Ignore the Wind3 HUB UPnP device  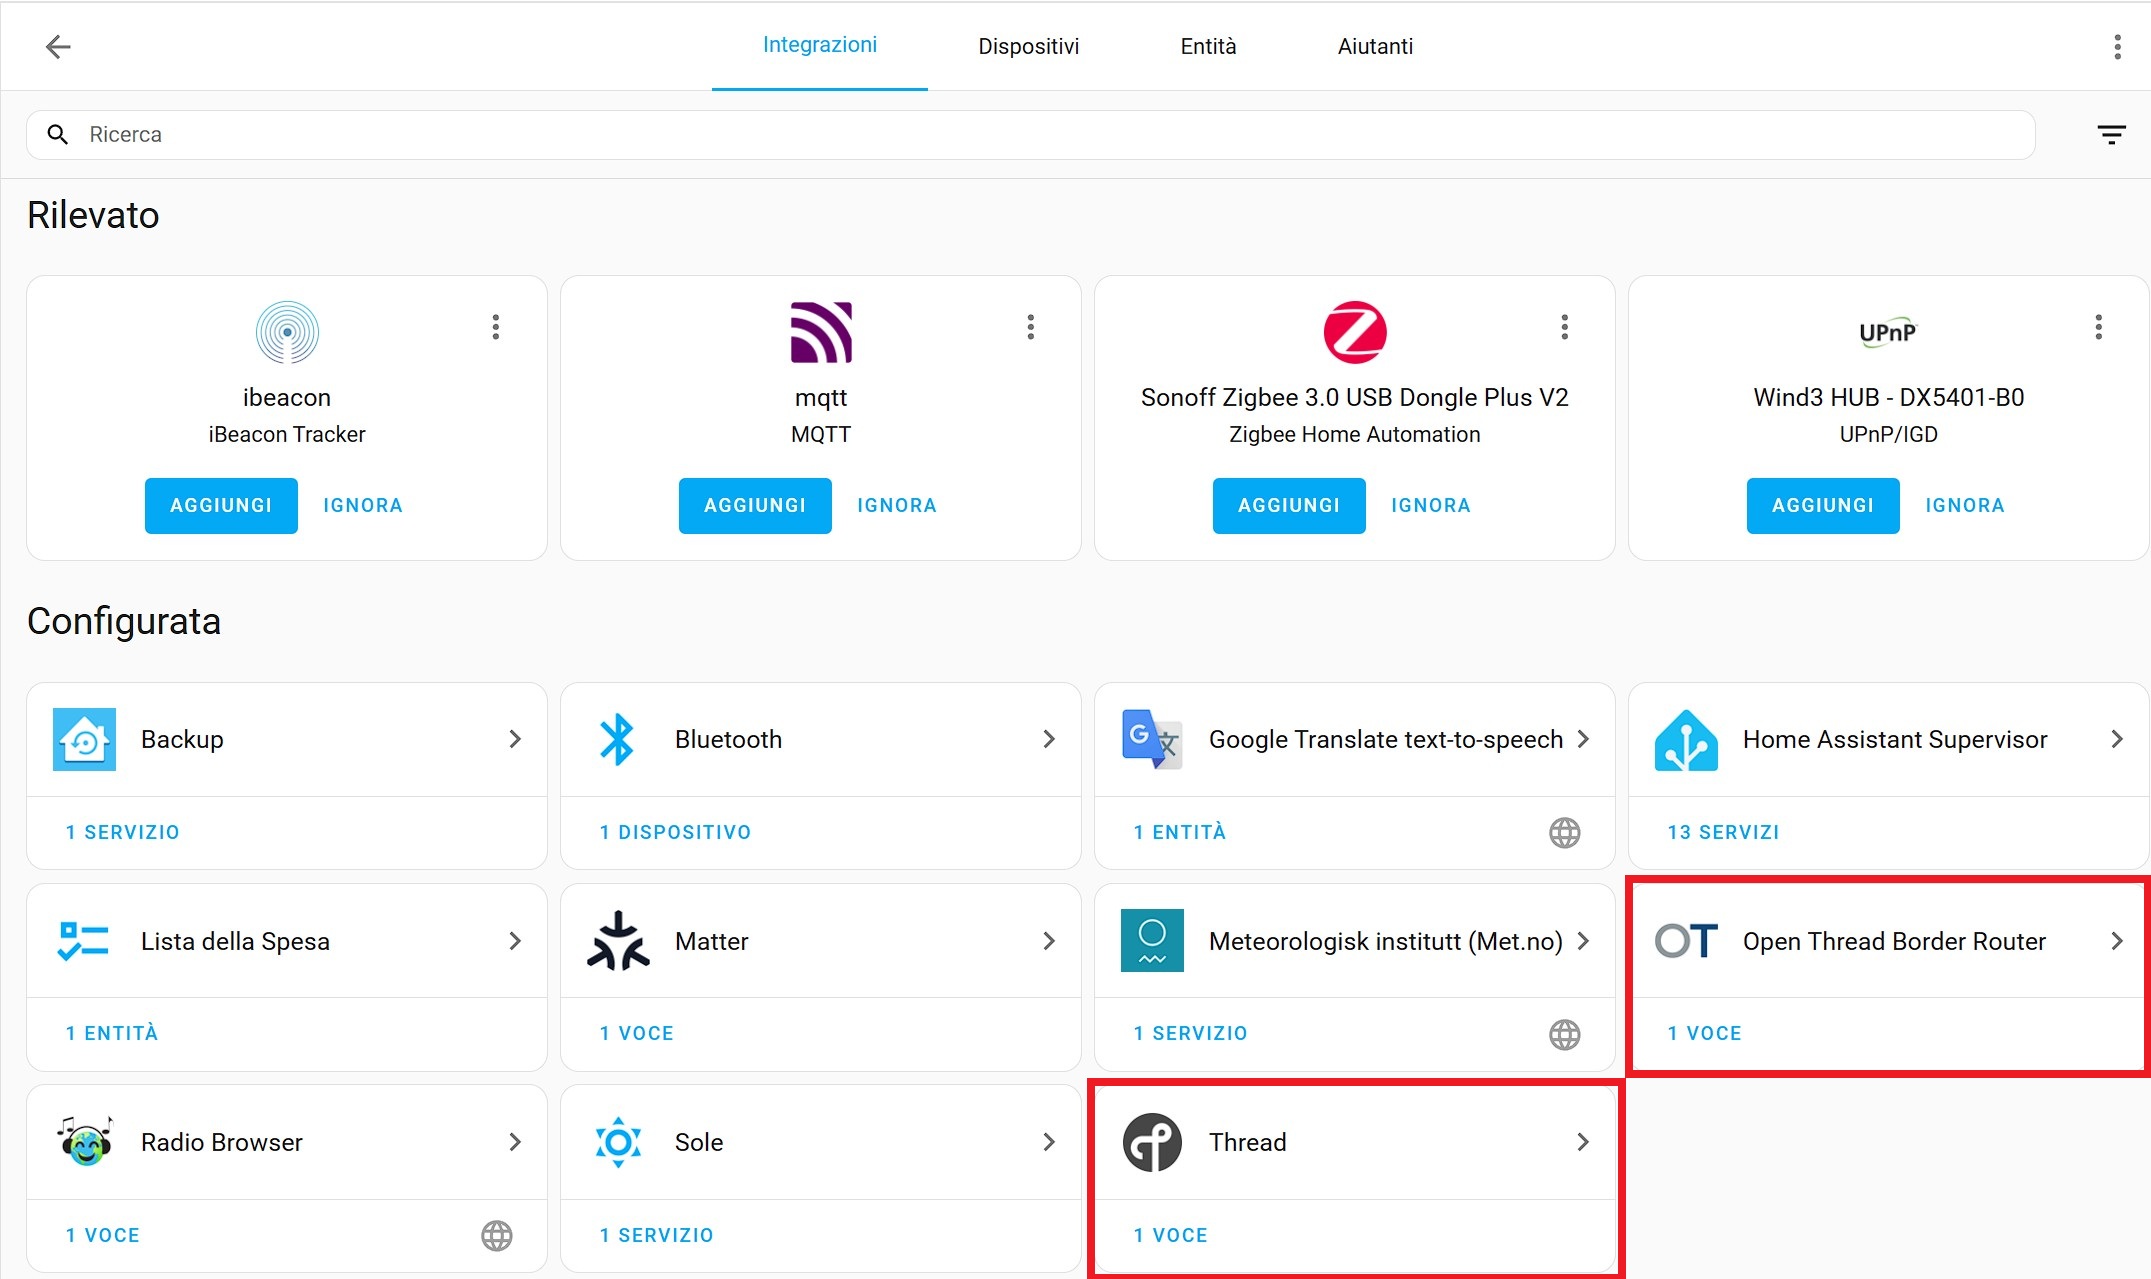click(x=1965, y=506)
